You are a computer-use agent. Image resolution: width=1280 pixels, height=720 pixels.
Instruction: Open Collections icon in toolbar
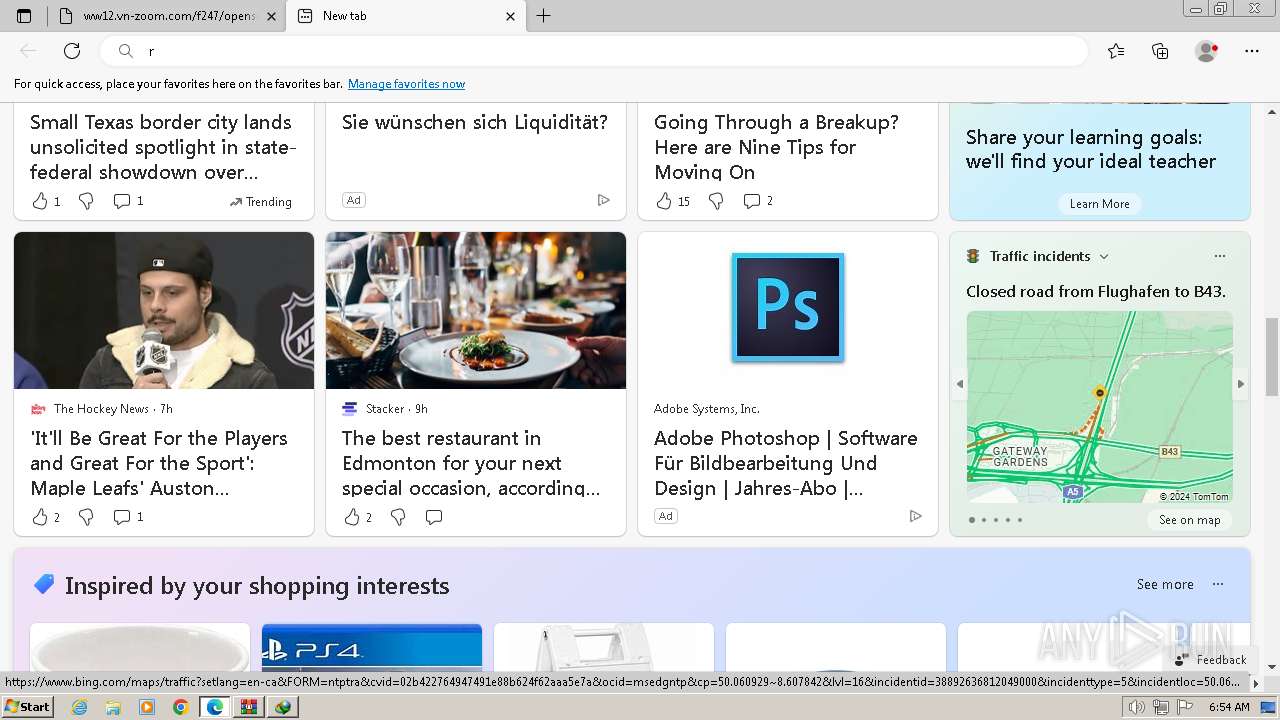[1160, 51]
